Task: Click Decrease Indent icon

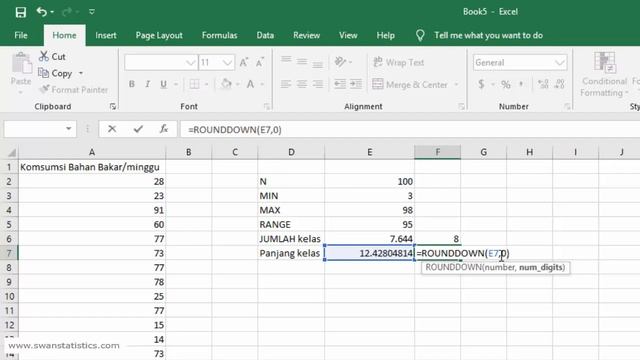Action: [340, 84]
